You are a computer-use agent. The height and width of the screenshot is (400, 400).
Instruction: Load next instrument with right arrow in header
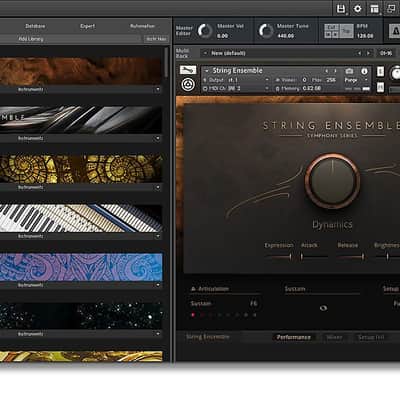[x=335, y=71]
